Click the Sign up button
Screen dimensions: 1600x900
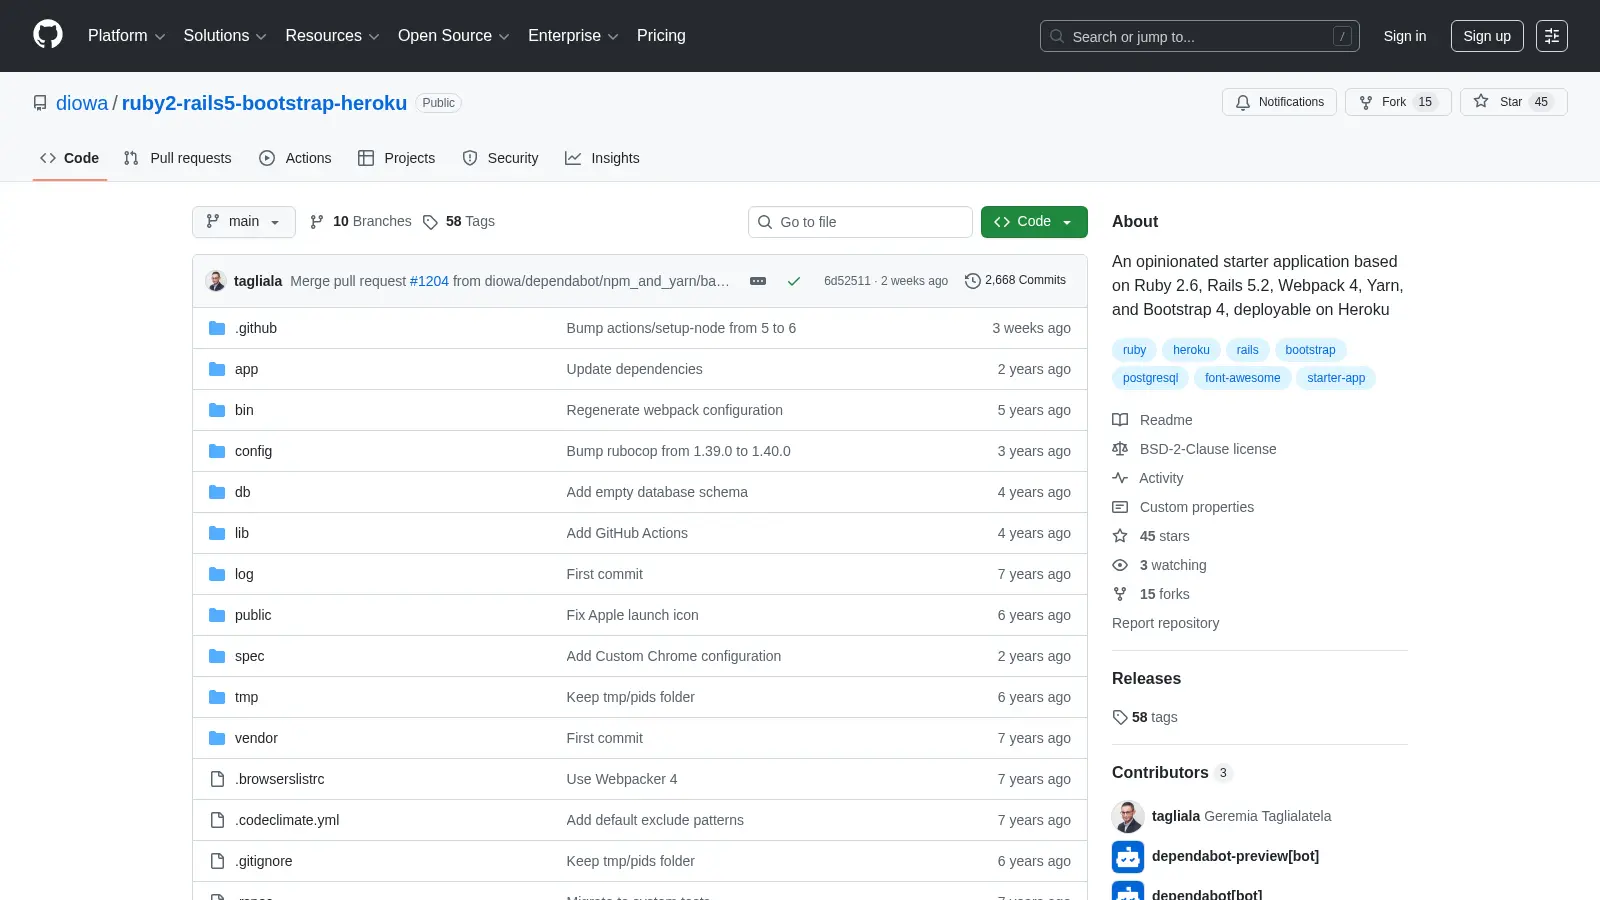1487,36
